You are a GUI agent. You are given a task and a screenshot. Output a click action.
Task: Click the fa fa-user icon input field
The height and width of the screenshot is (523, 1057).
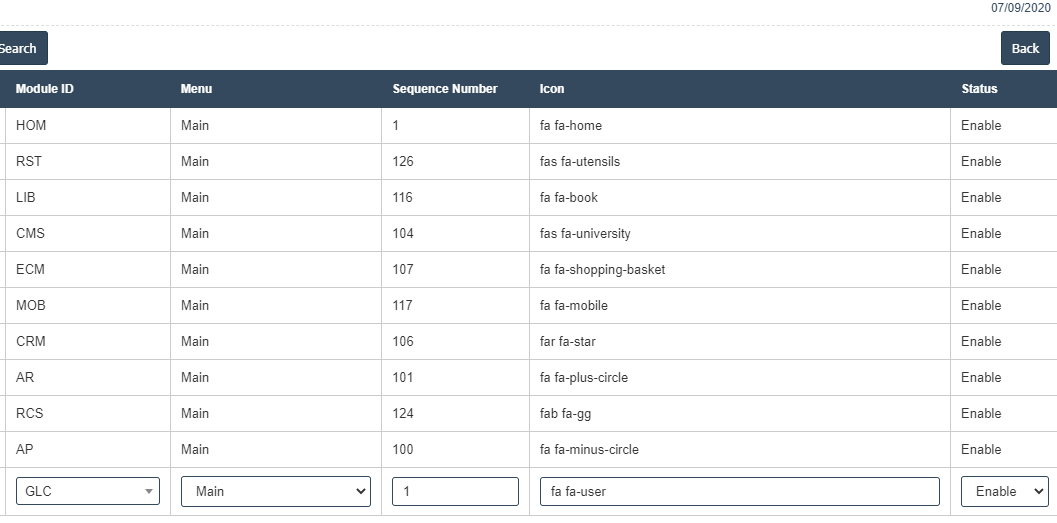point(739,491)
